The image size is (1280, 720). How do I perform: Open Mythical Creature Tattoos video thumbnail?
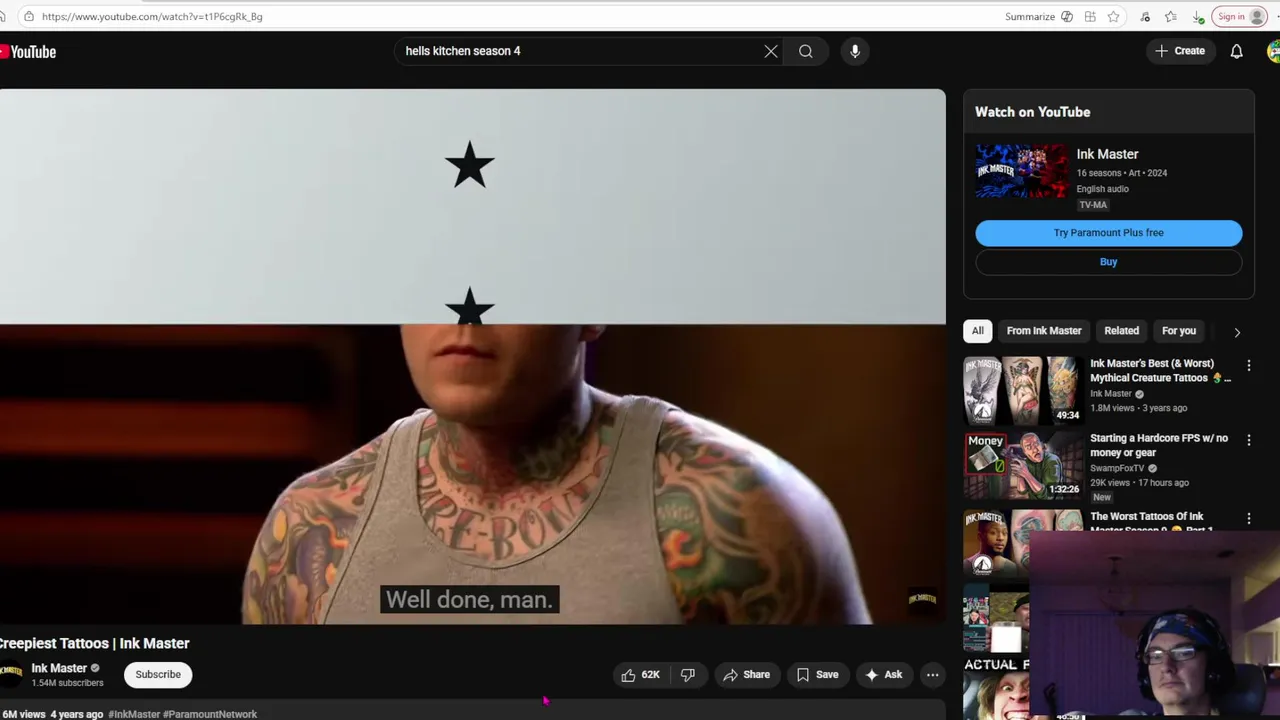click(x=1022, y=390)
